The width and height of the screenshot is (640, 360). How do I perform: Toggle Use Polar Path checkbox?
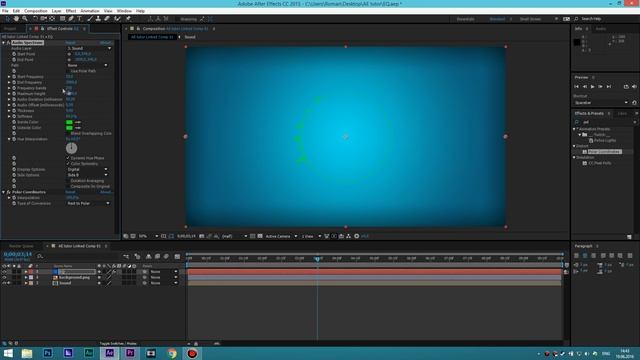click(x=68, y=71)
